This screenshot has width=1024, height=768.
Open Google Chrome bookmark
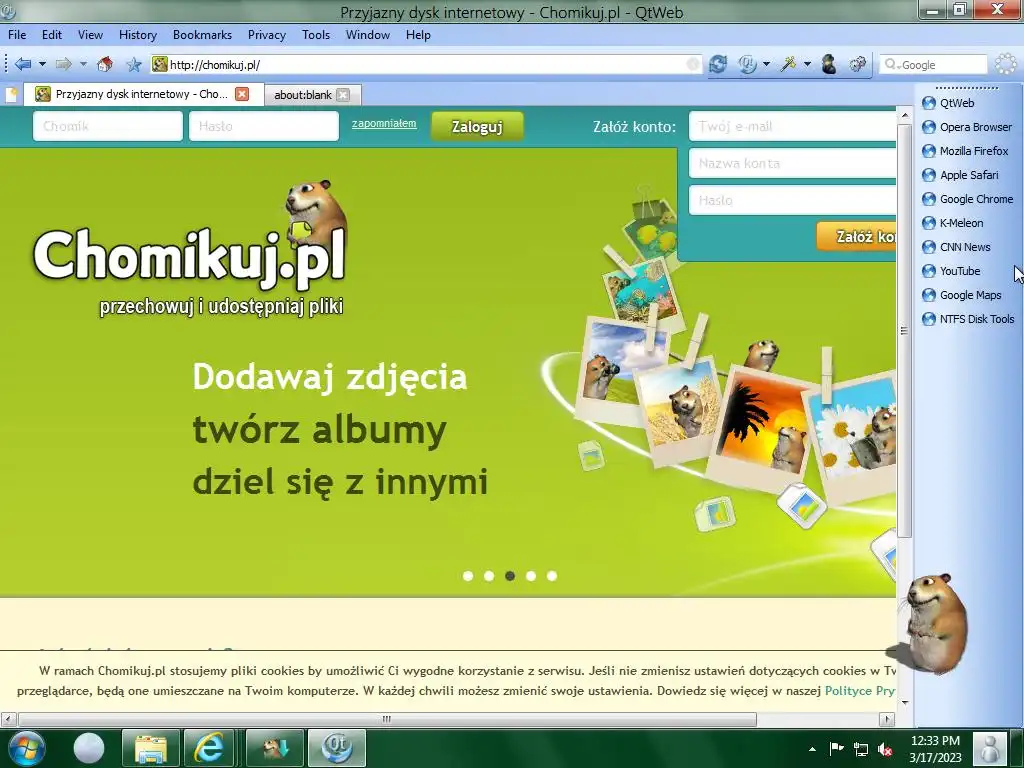967,199
